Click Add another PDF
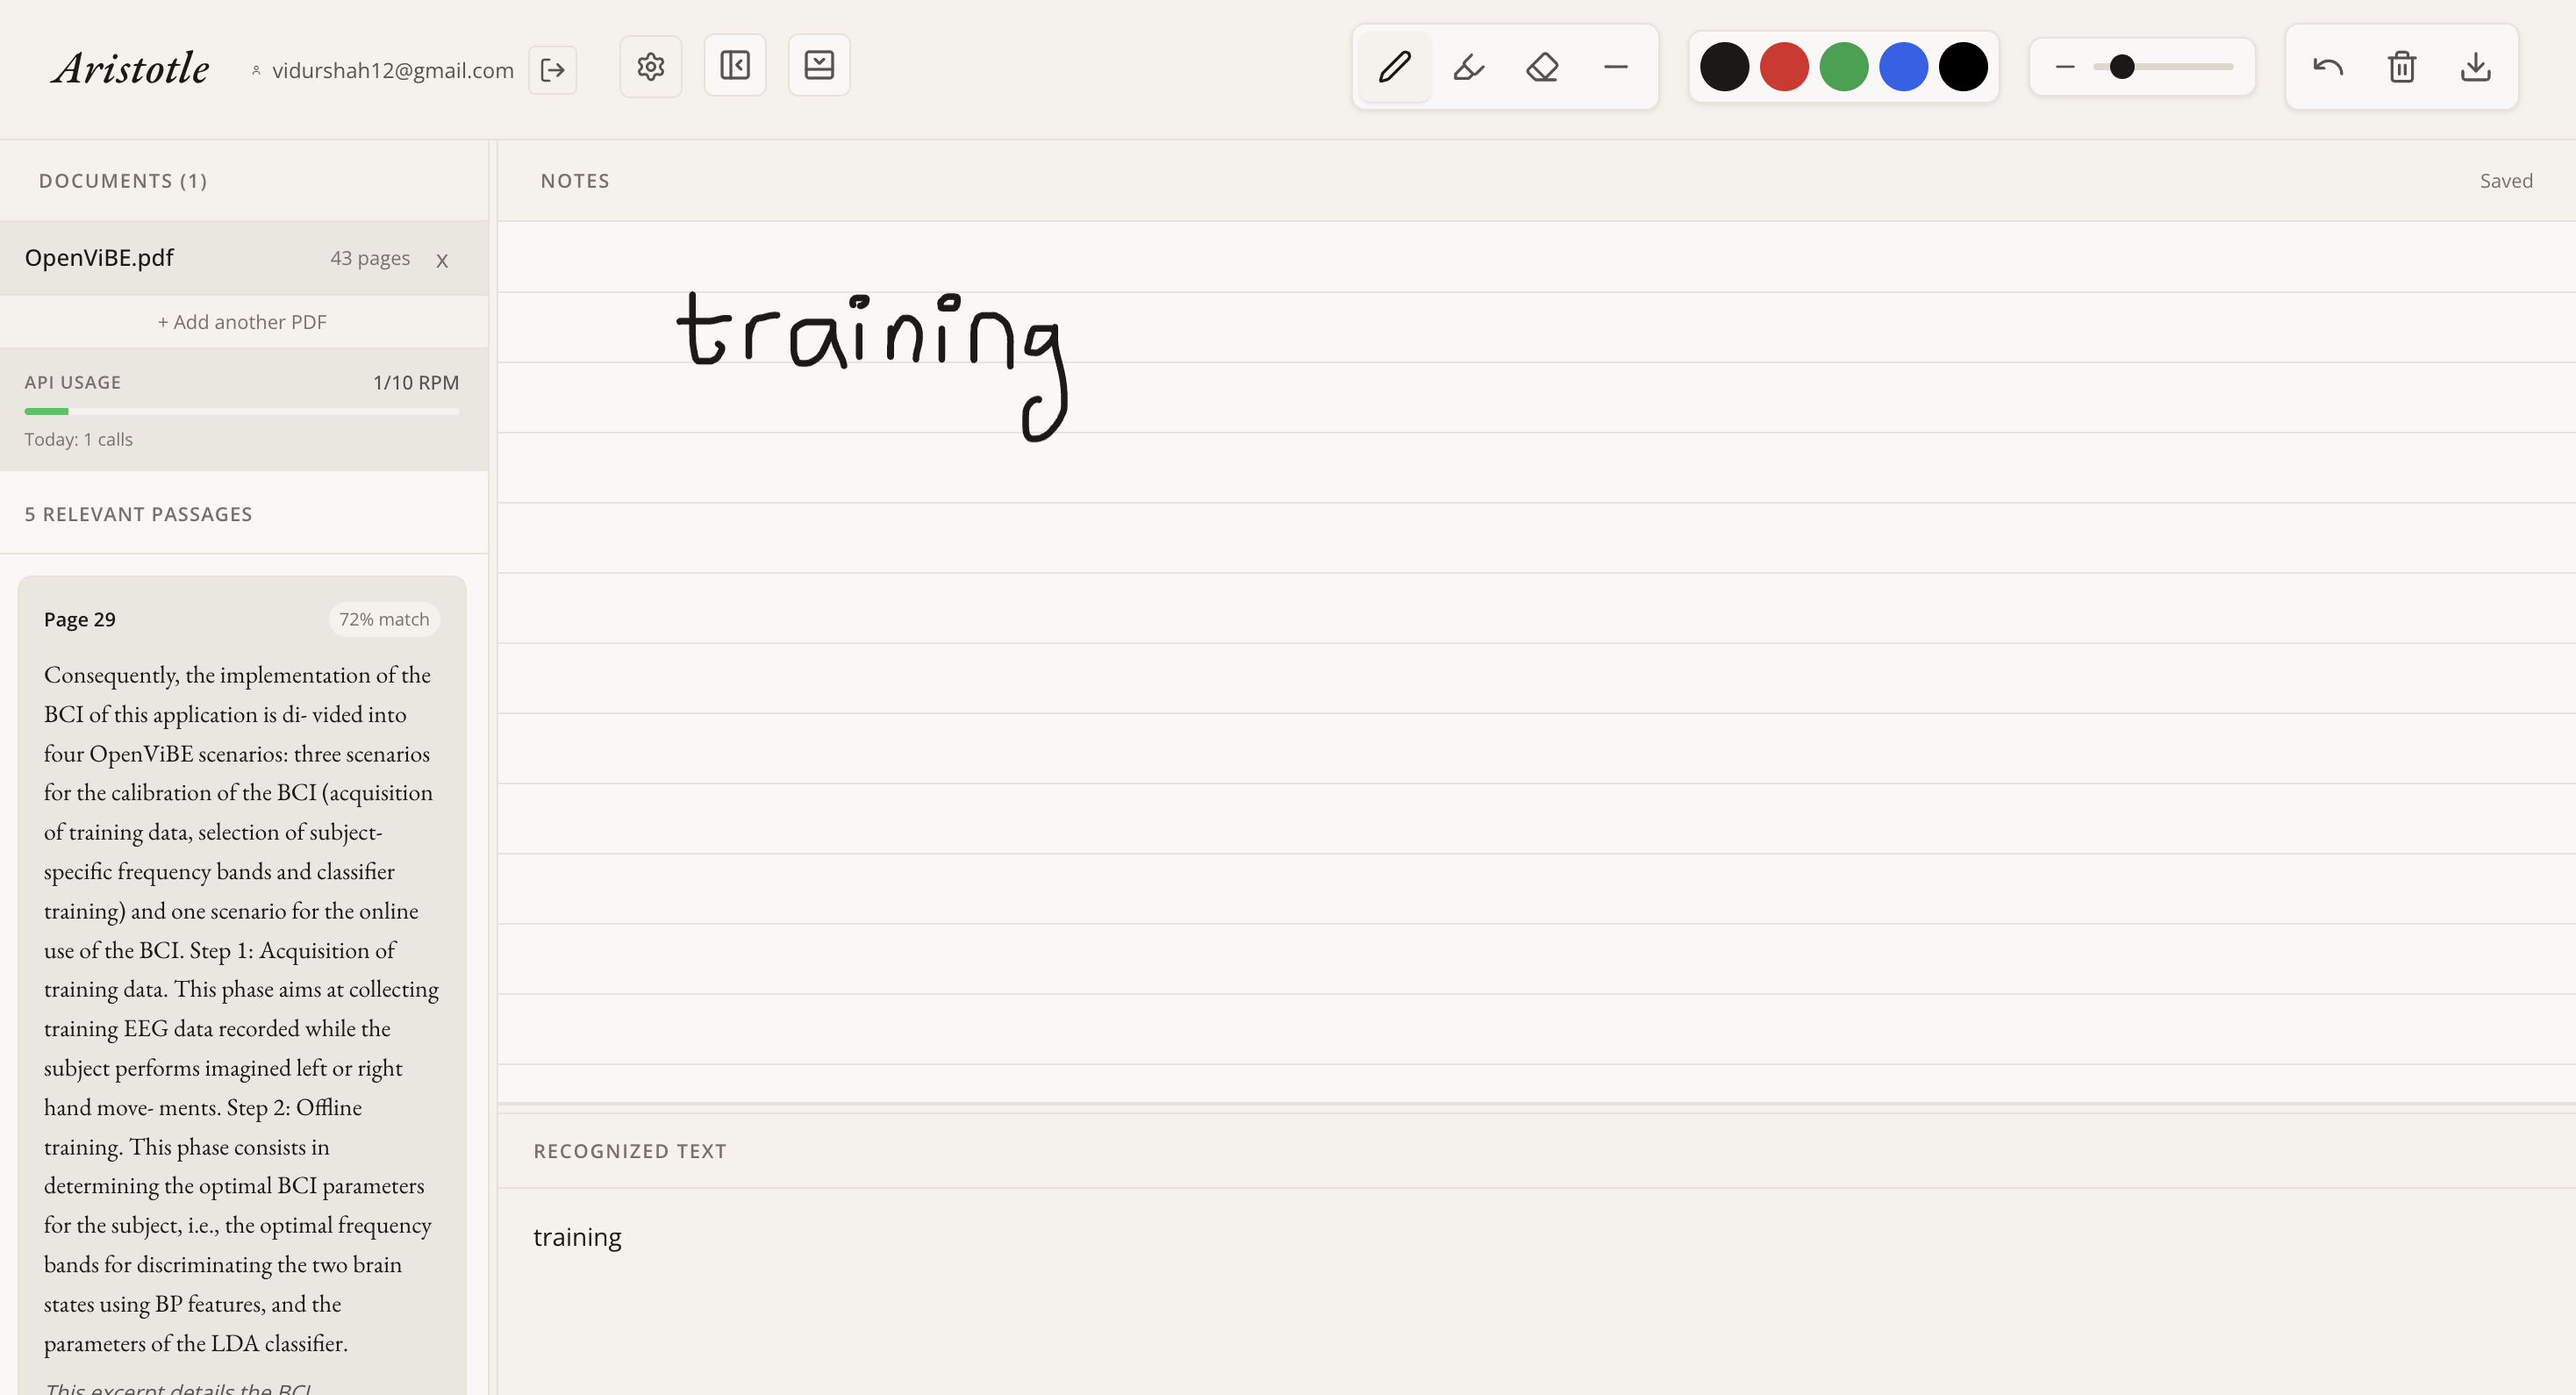The width and height of the screenshot is (2576, 1395). pyautogui.click(x=242, y=322)
